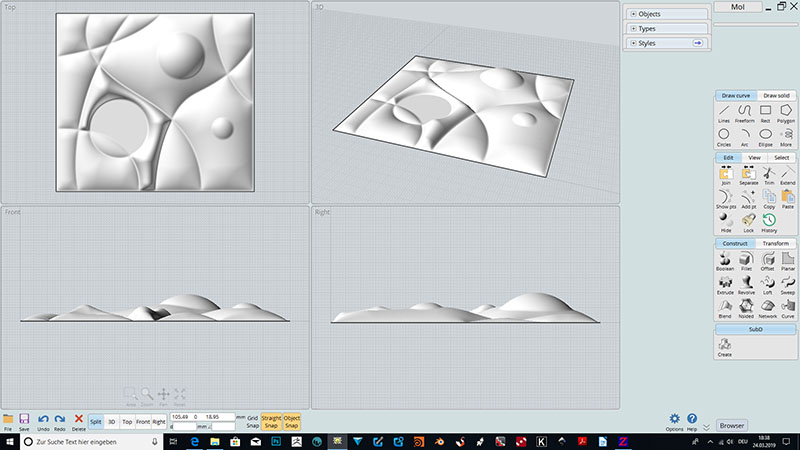The image size is (800, 450).
Task: Switch to the Draw solid tab
Action: pyautogui.click(x=776, y=95)
